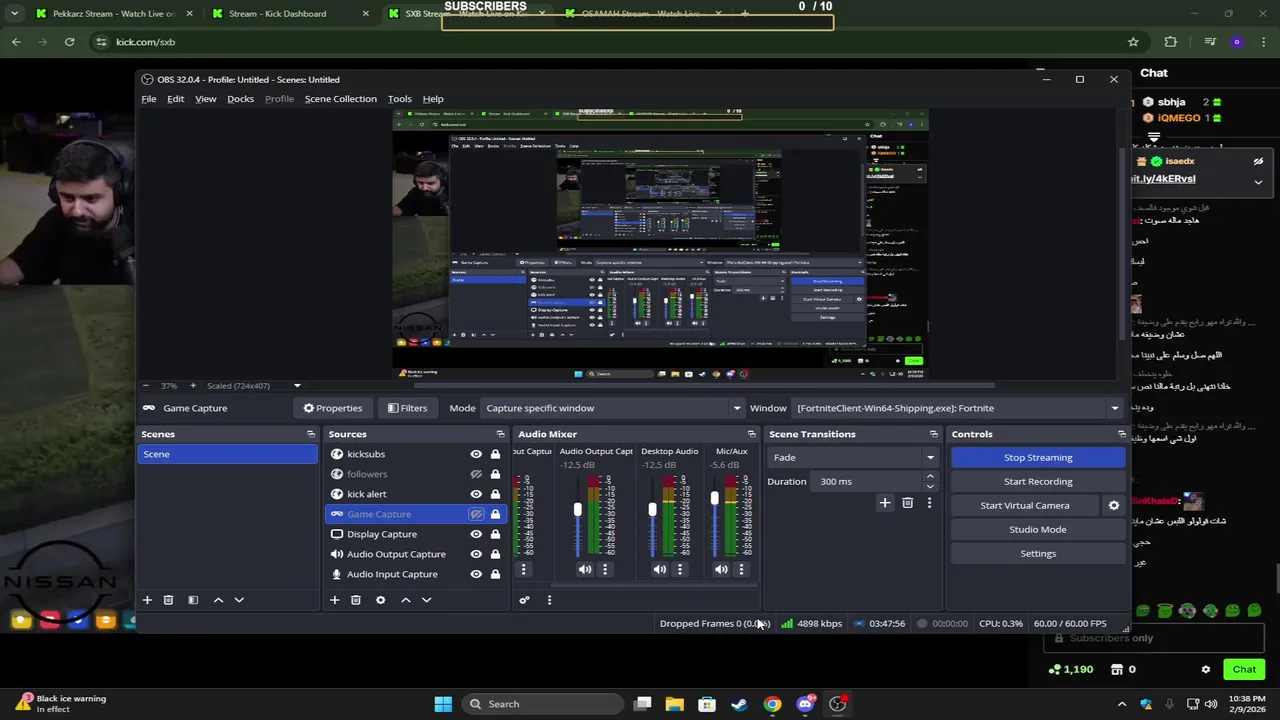The width and height of the screenshot is (1280, 720).
Task: Hide the kick alert source eye icon
Action: [476, 494]
